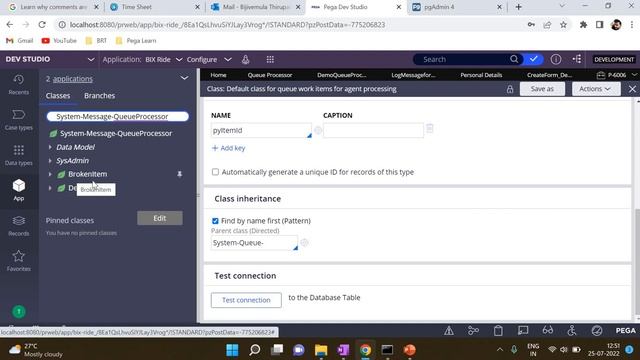The width and height of the screenshot is (640, 360).
Task: Open the CreateForm_De... tab
Action: [549, 75]
